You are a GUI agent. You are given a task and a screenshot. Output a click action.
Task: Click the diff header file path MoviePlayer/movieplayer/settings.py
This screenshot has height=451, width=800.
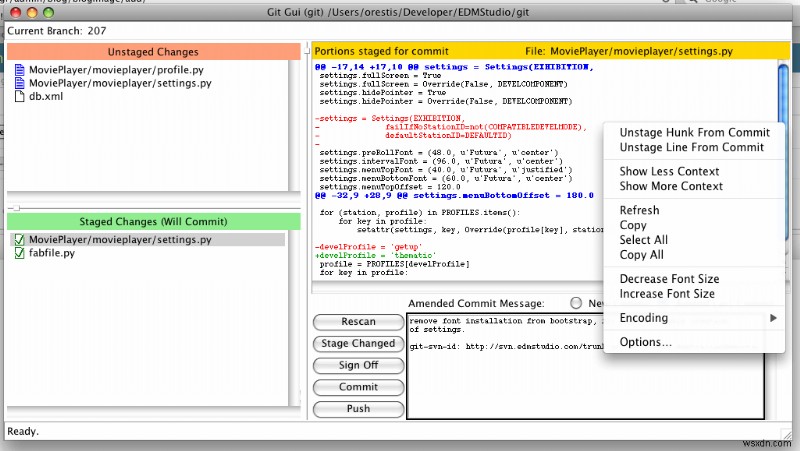pos(641,51)
